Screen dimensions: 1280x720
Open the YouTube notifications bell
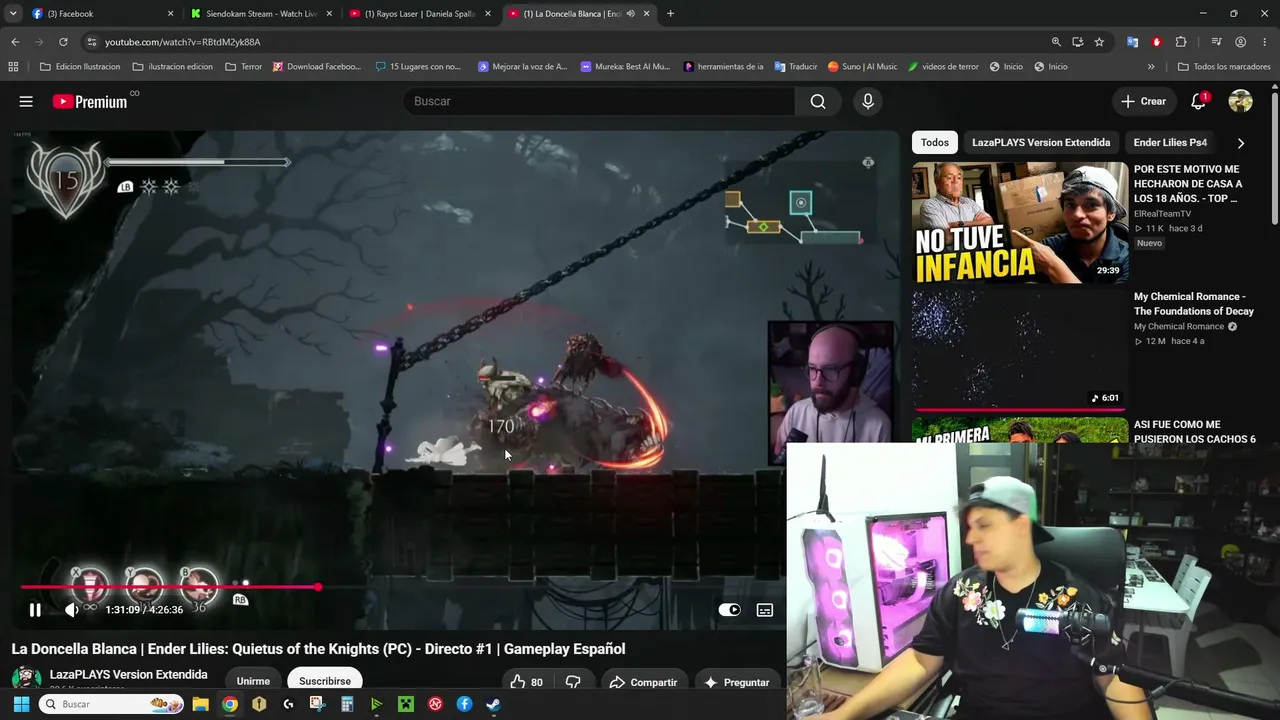[x=1198, y=101]
